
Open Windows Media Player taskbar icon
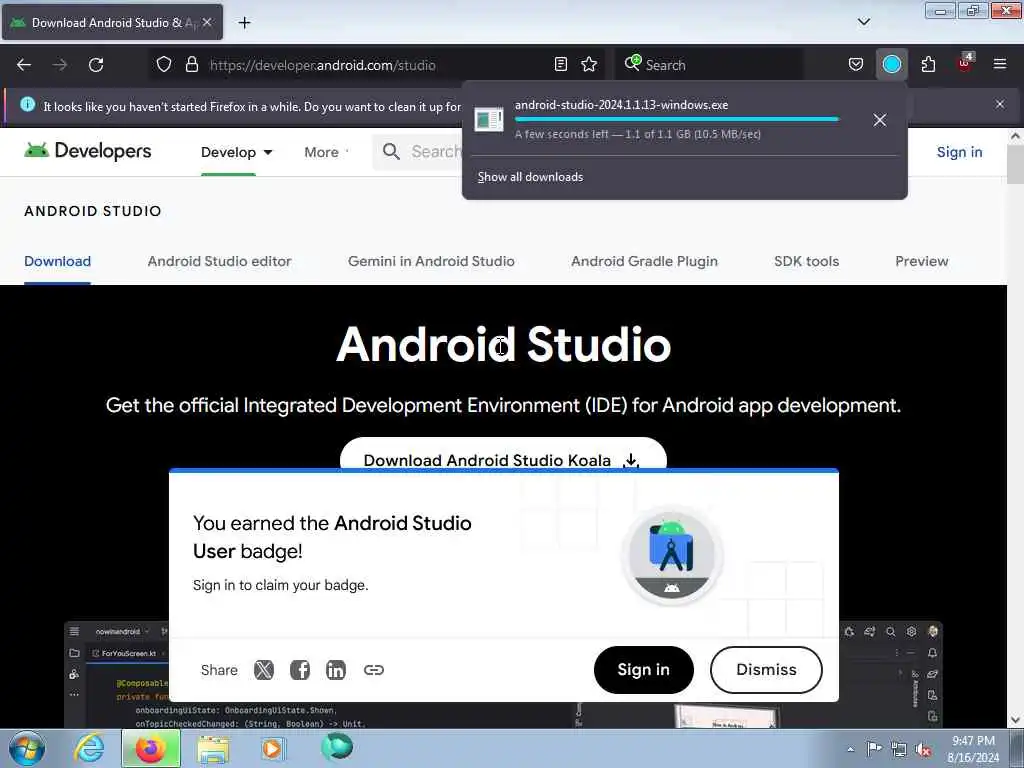point(272,748)
